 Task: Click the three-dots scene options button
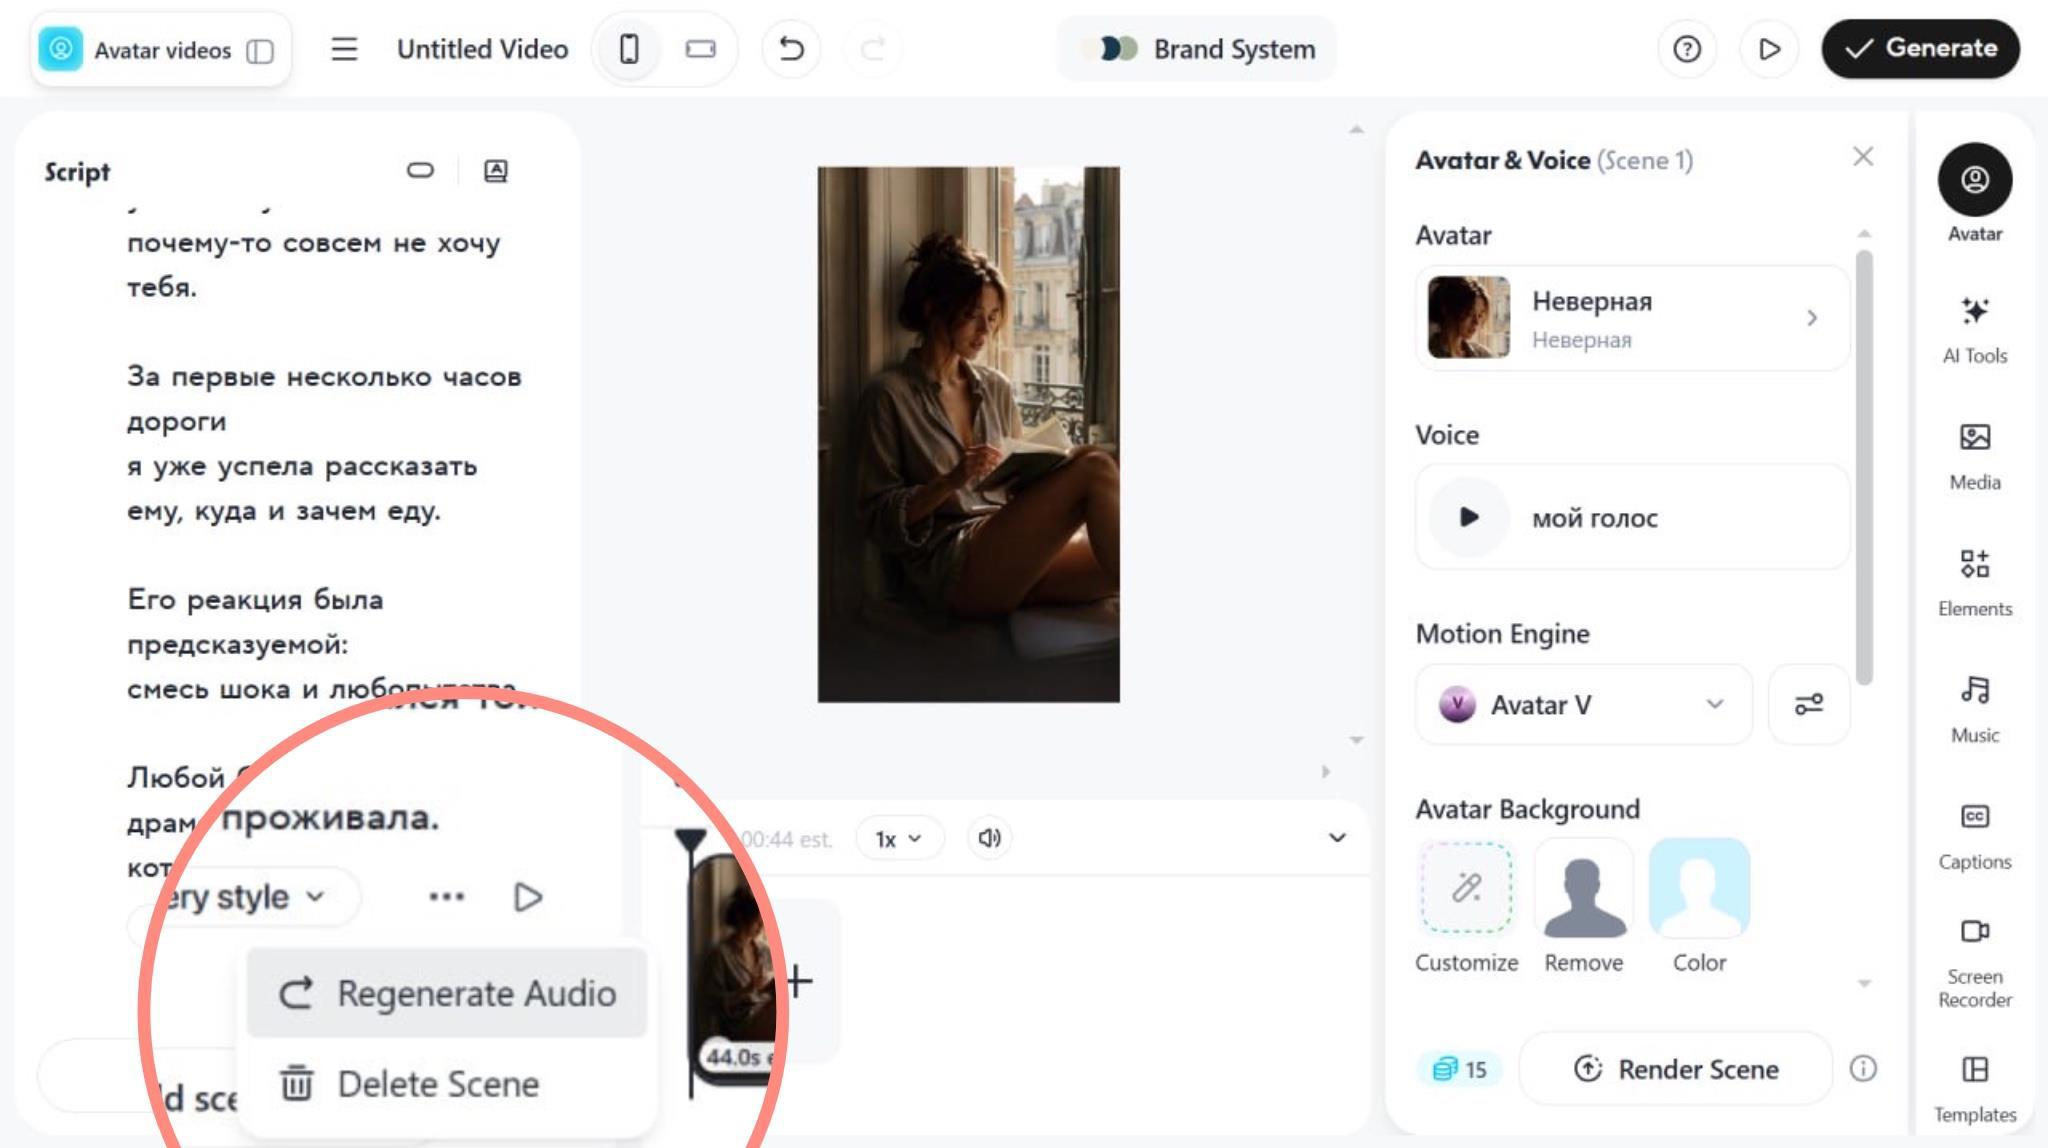coord(446,897)
